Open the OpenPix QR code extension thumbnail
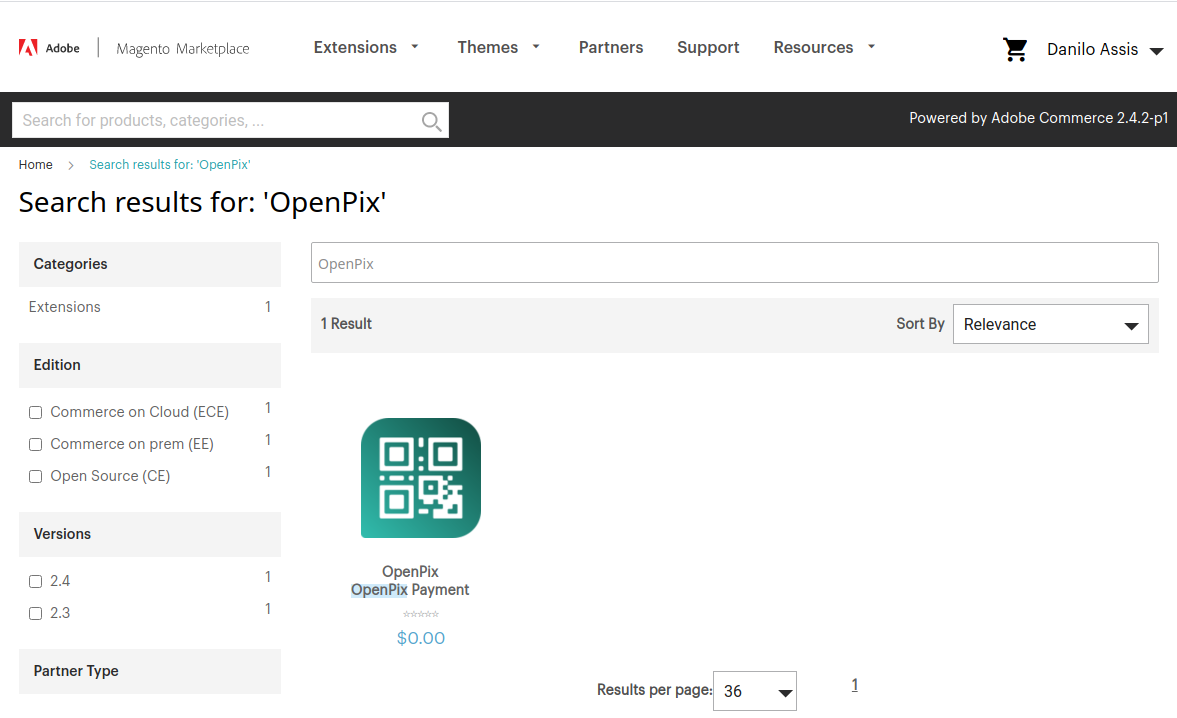 420,478
